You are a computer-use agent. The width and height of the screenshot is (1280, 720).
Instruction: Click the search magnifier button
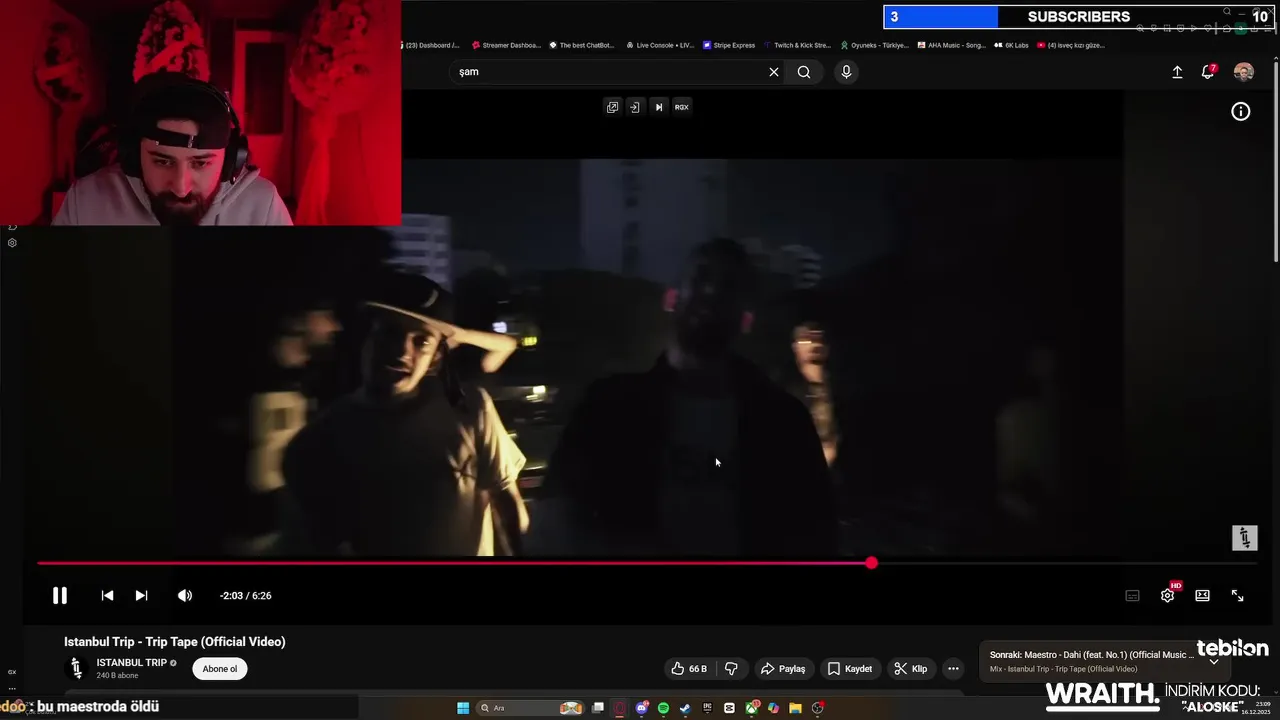804,72
